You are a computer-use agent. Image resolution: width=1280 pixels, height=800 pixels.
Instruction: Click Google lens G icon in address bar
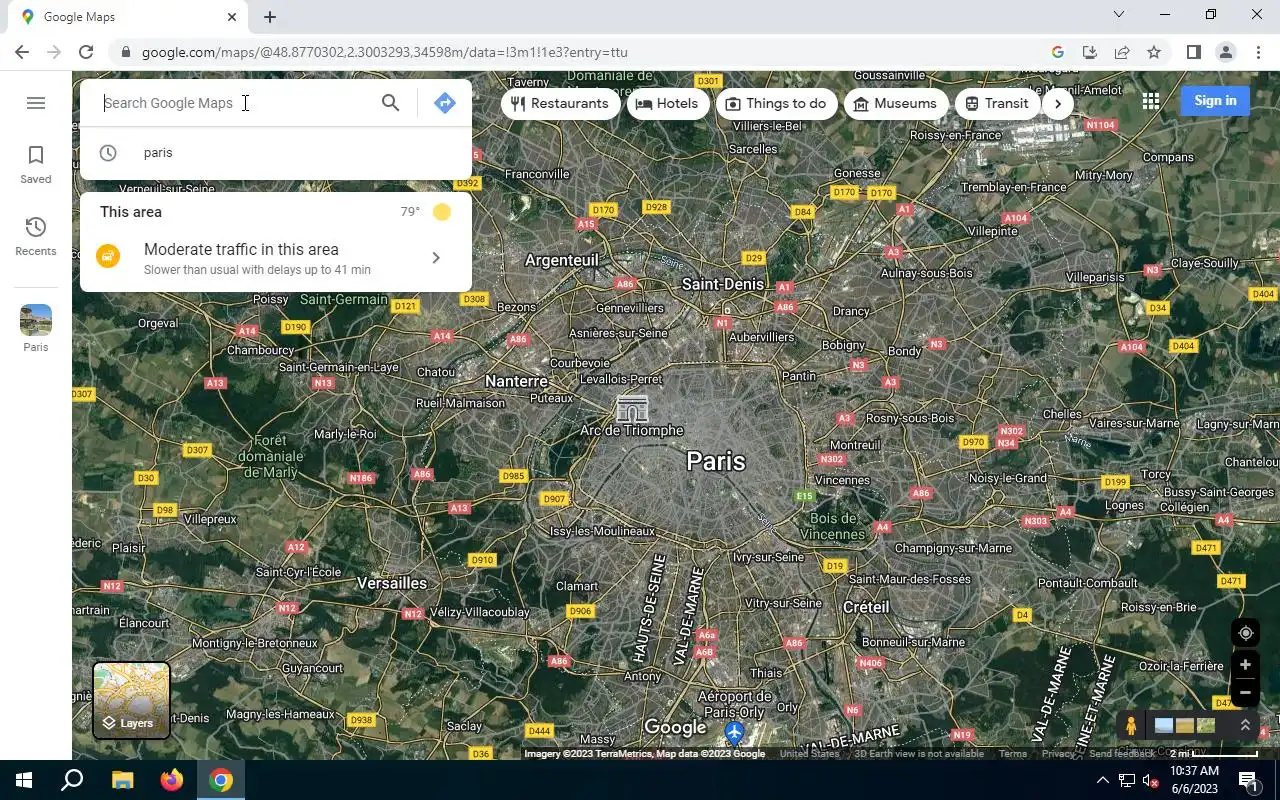1058,52
